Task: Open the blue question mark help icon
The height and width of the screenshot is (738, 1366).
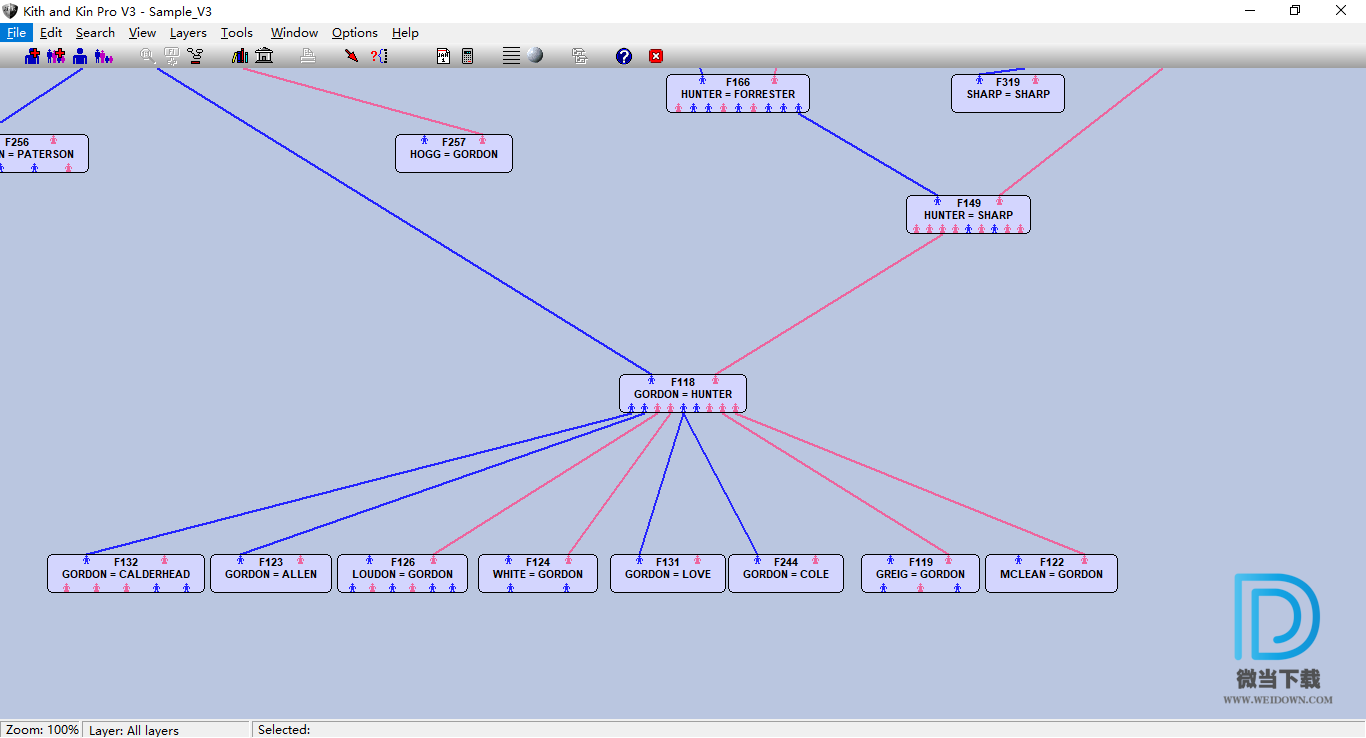Action: pyautogui.click(x=624, y=56)
